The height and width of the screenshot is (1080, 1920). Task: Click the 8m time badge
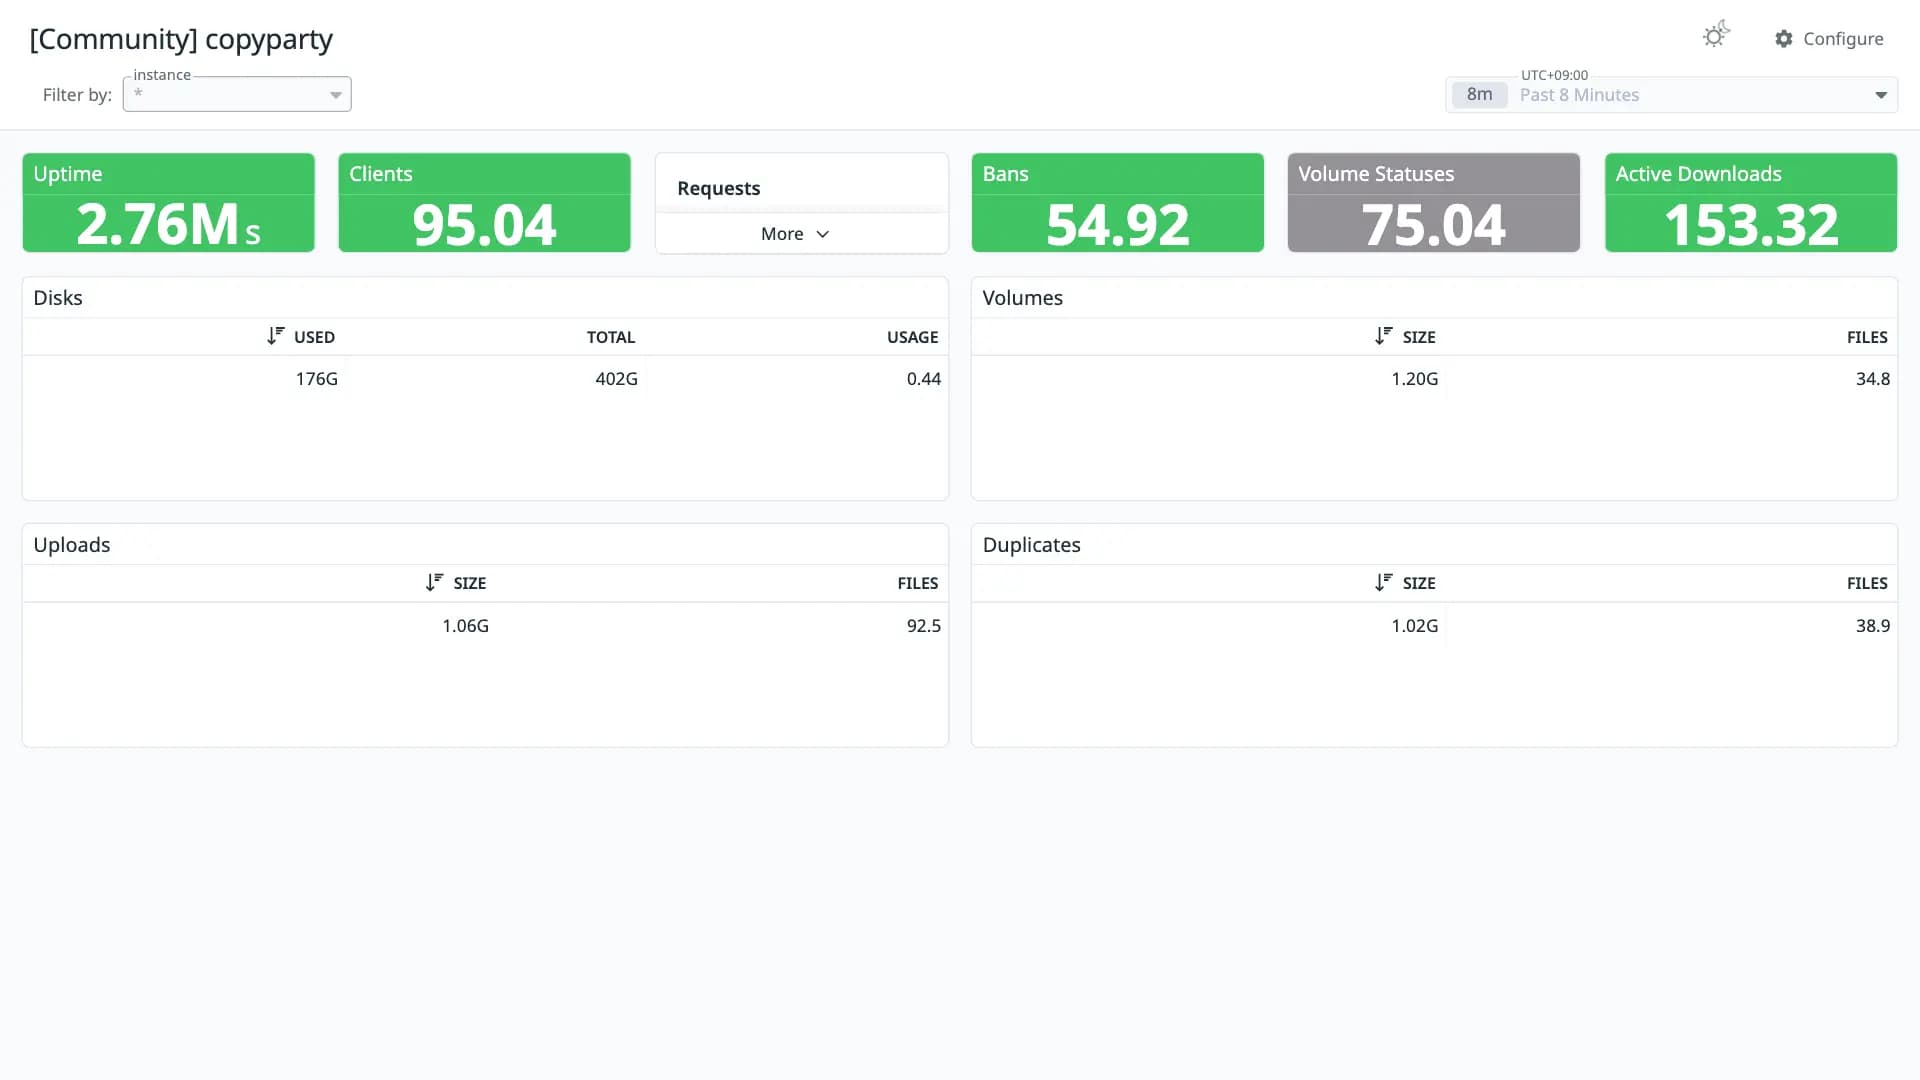click(1479, 95)
